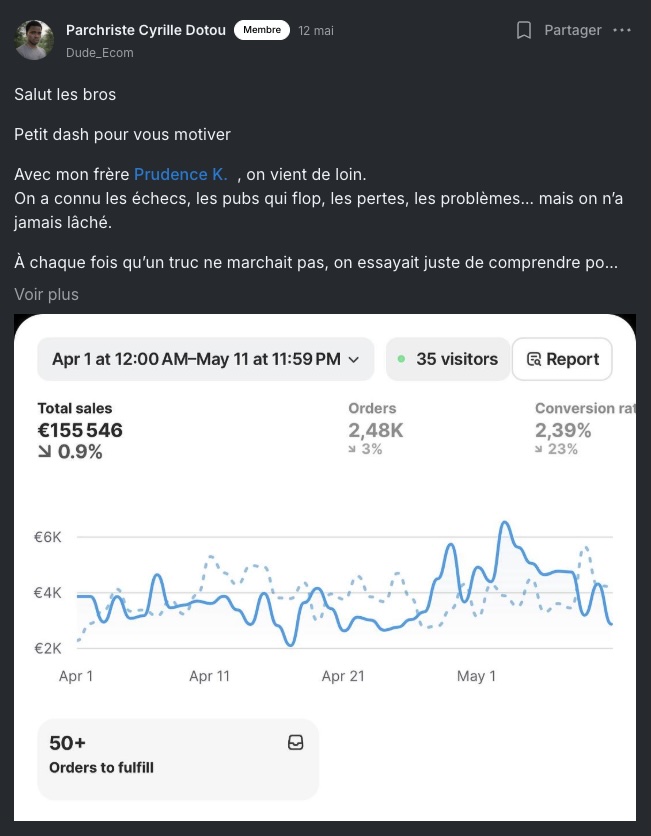
Task: Select the Conversion rate metric tab
Action: point(585,429)
